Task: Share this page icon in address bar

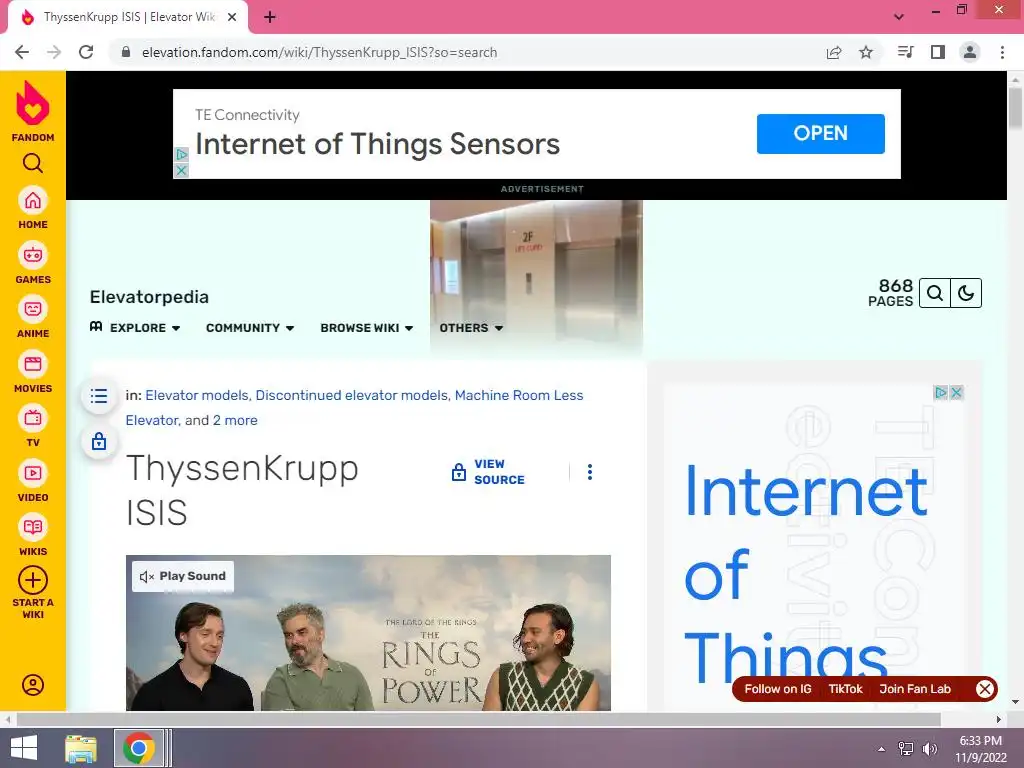Action: point(834,52)
